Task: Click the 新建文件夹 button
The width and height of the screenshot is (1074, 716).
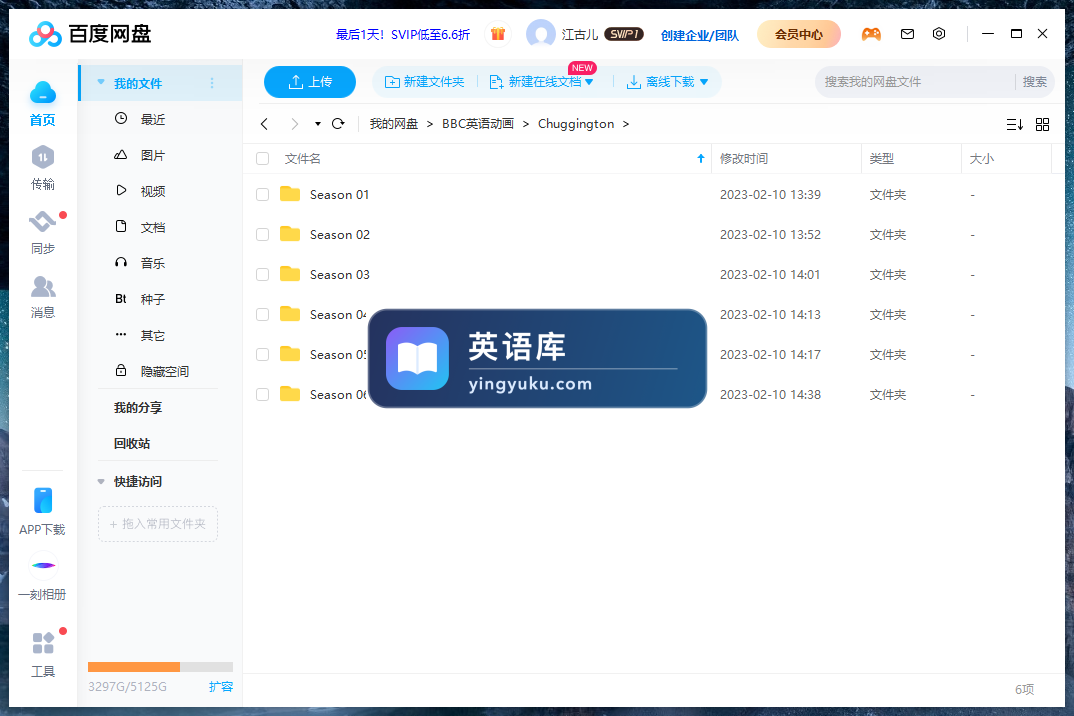Action: (x=425, y=82)
